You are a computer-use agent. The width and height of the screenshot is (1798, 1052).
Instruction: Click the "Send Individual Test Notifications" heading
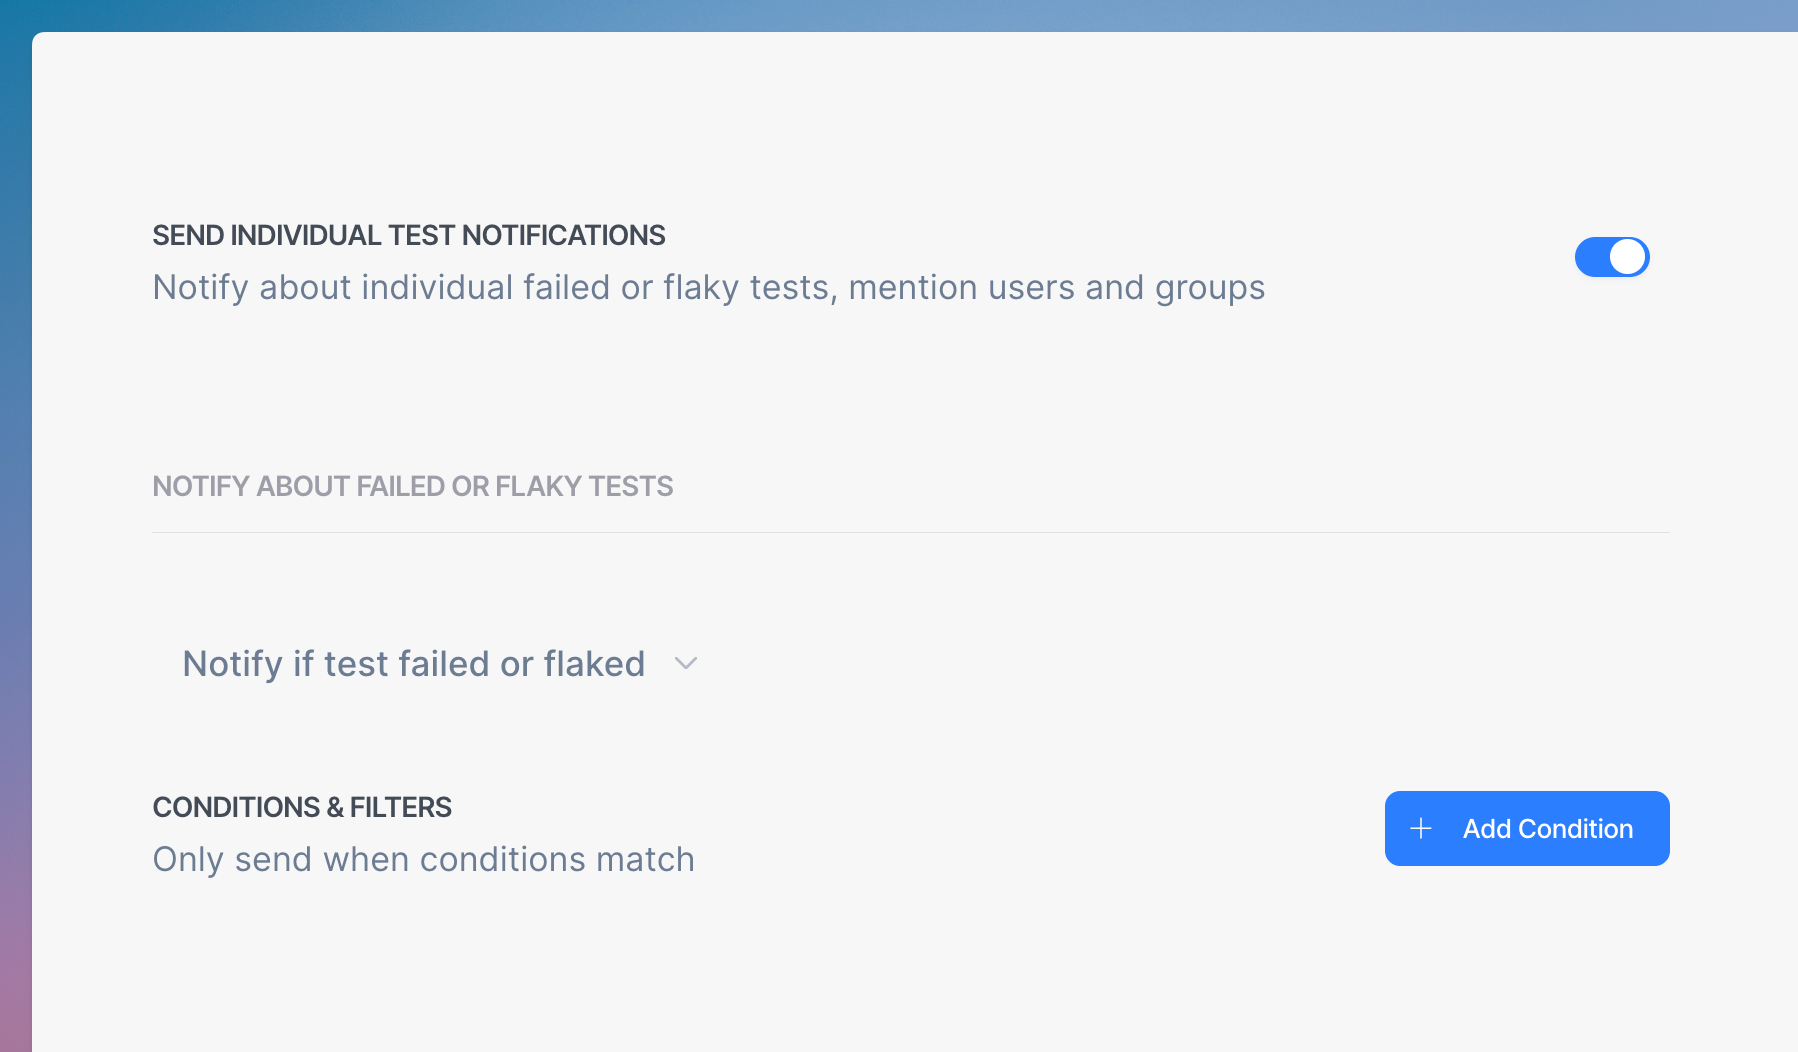pos(408,235)
